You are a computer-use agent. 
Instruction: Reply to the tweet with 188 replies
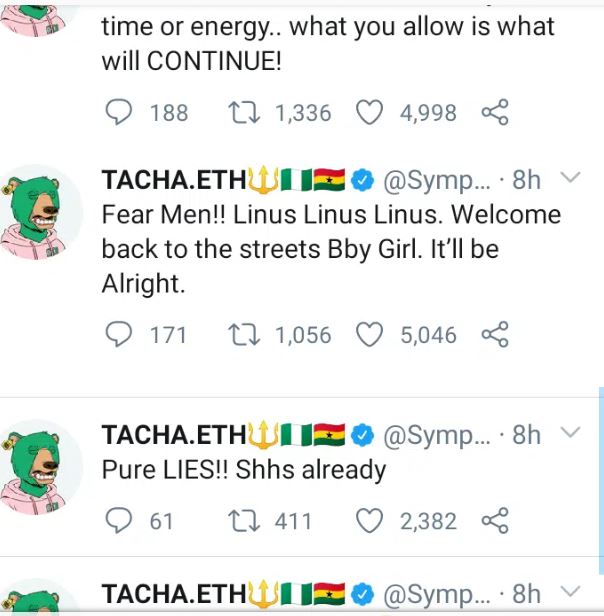[x=119, y=112]
